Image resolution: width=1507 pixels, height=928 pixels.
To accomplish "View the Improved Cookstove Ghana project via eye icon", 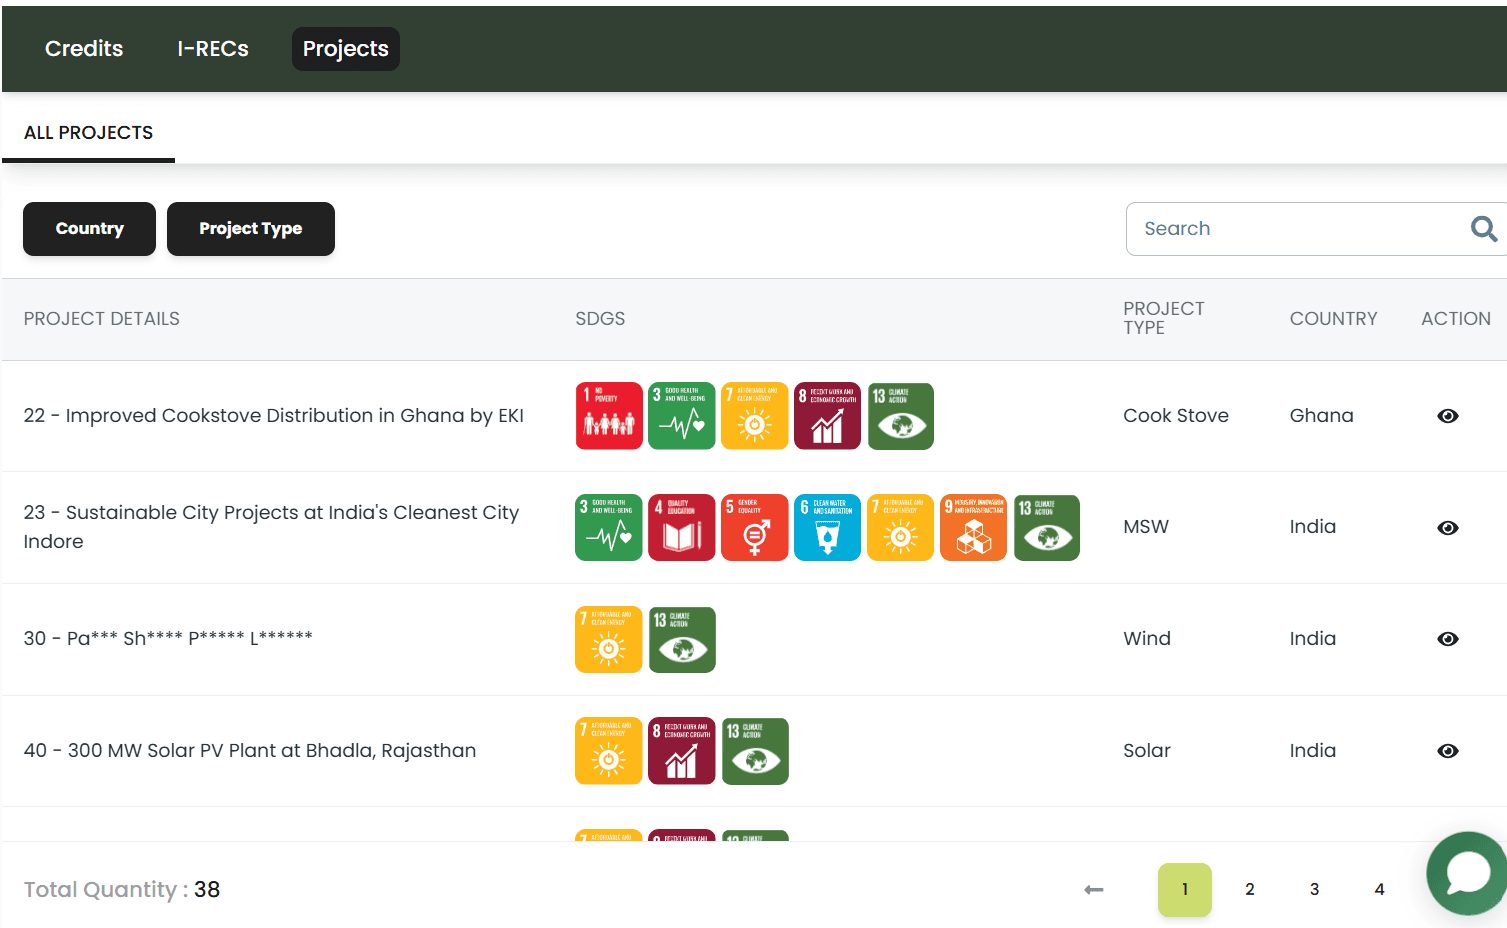I will [1448, 416].
